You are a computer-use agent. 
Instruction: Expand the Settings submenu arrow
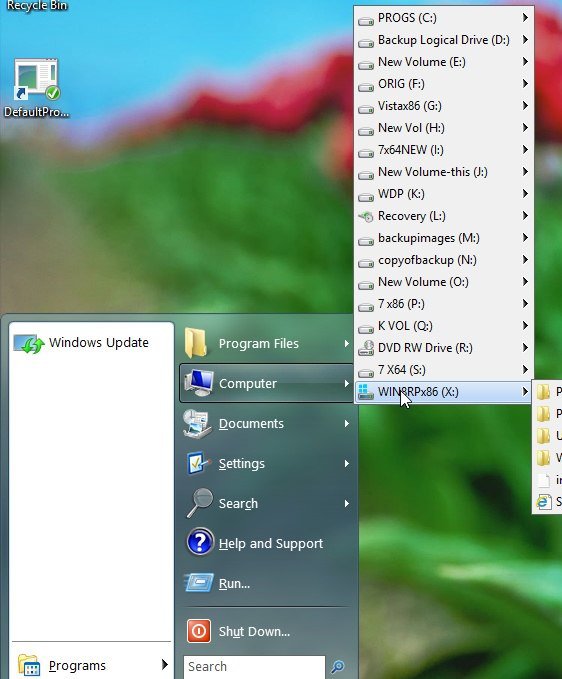tap(346, 463)
